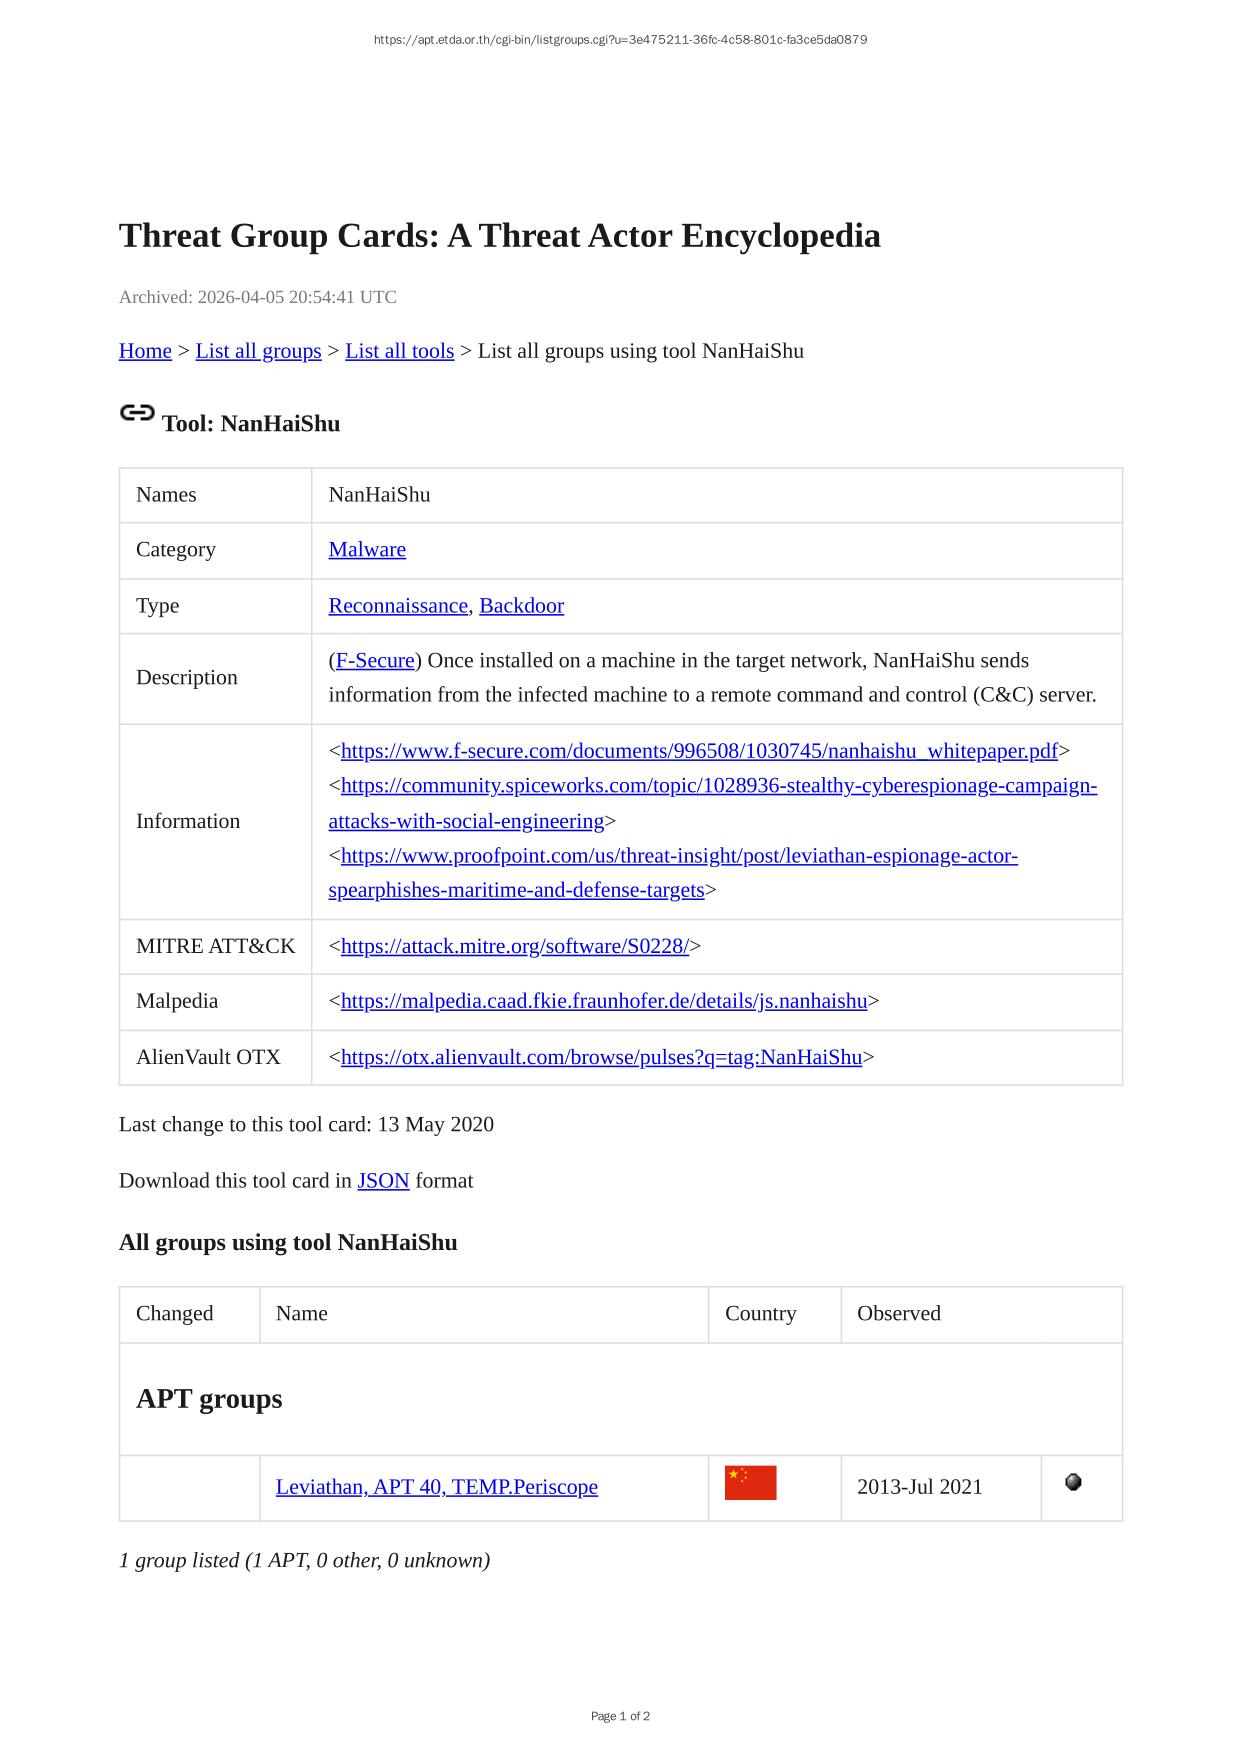Viewport: 1242px width, 1756px height.
Task: Click the Observed column header
Action: click(898, 1313)
